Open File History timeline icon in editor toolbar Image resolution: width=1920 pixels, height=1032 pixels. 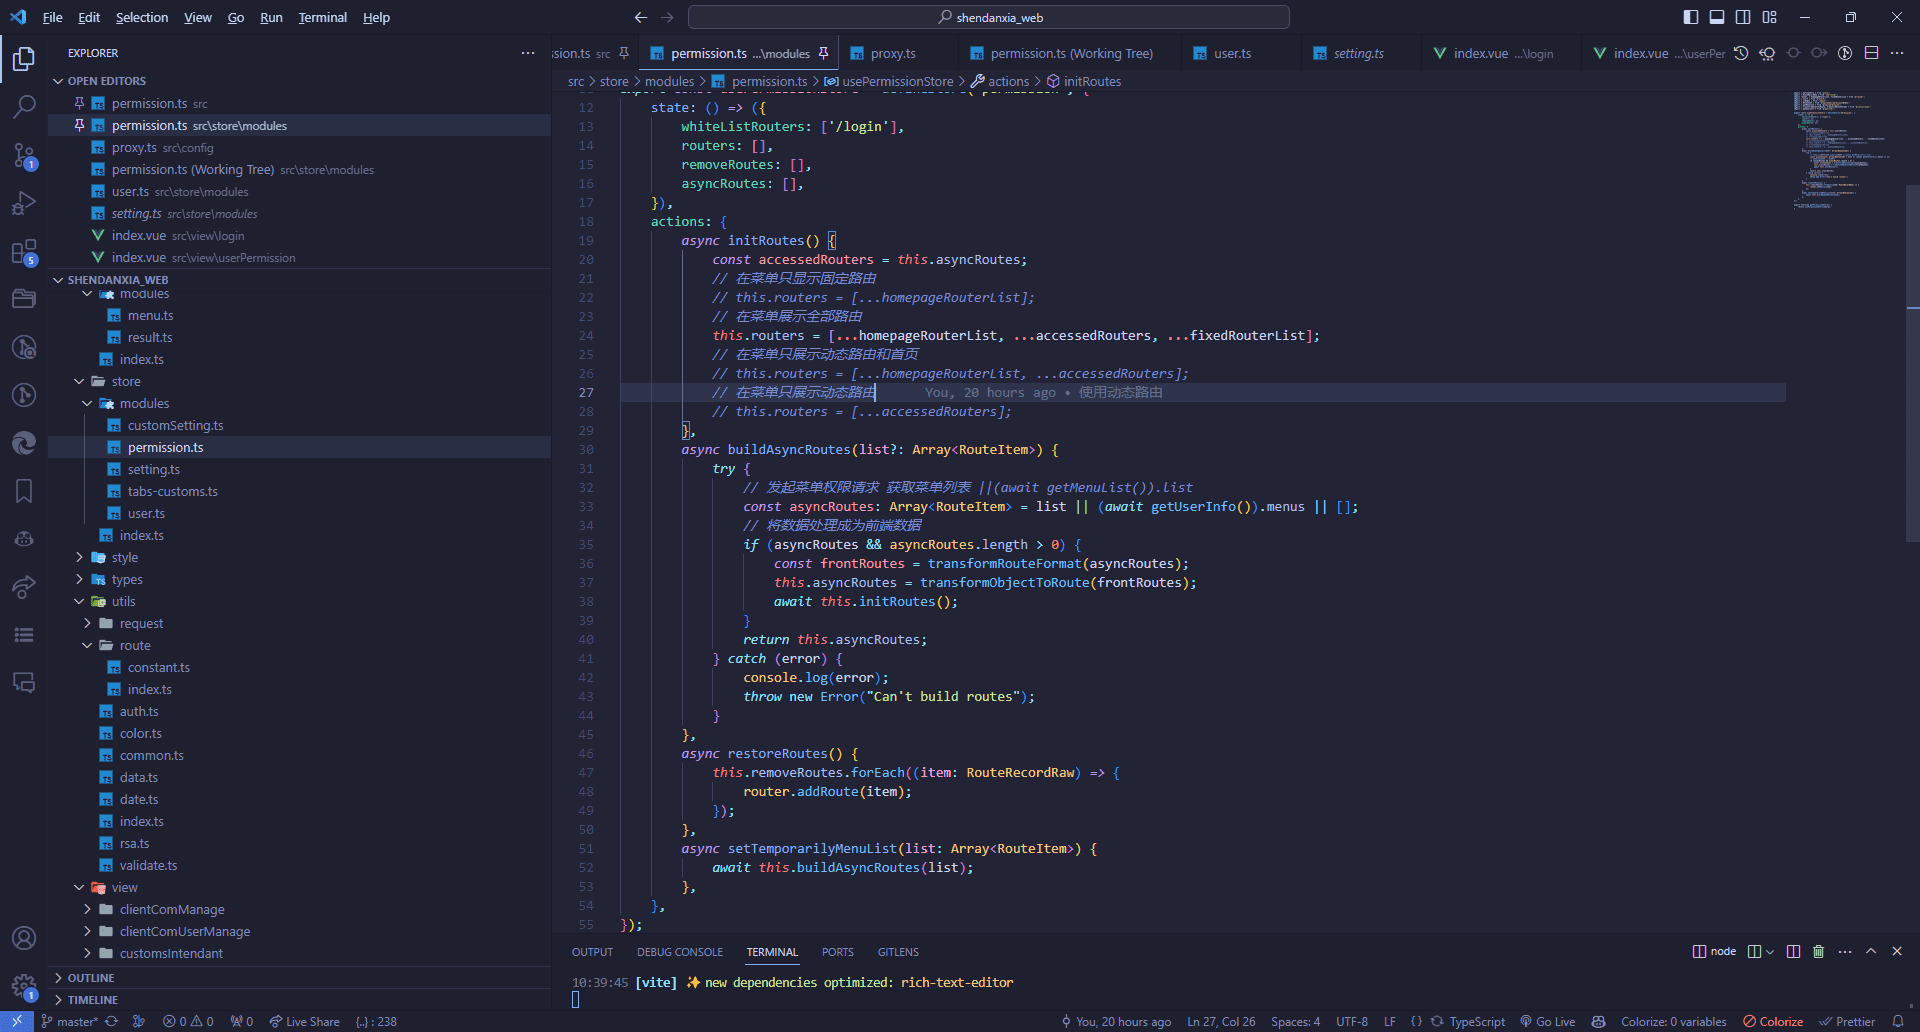coord(1741,53)
